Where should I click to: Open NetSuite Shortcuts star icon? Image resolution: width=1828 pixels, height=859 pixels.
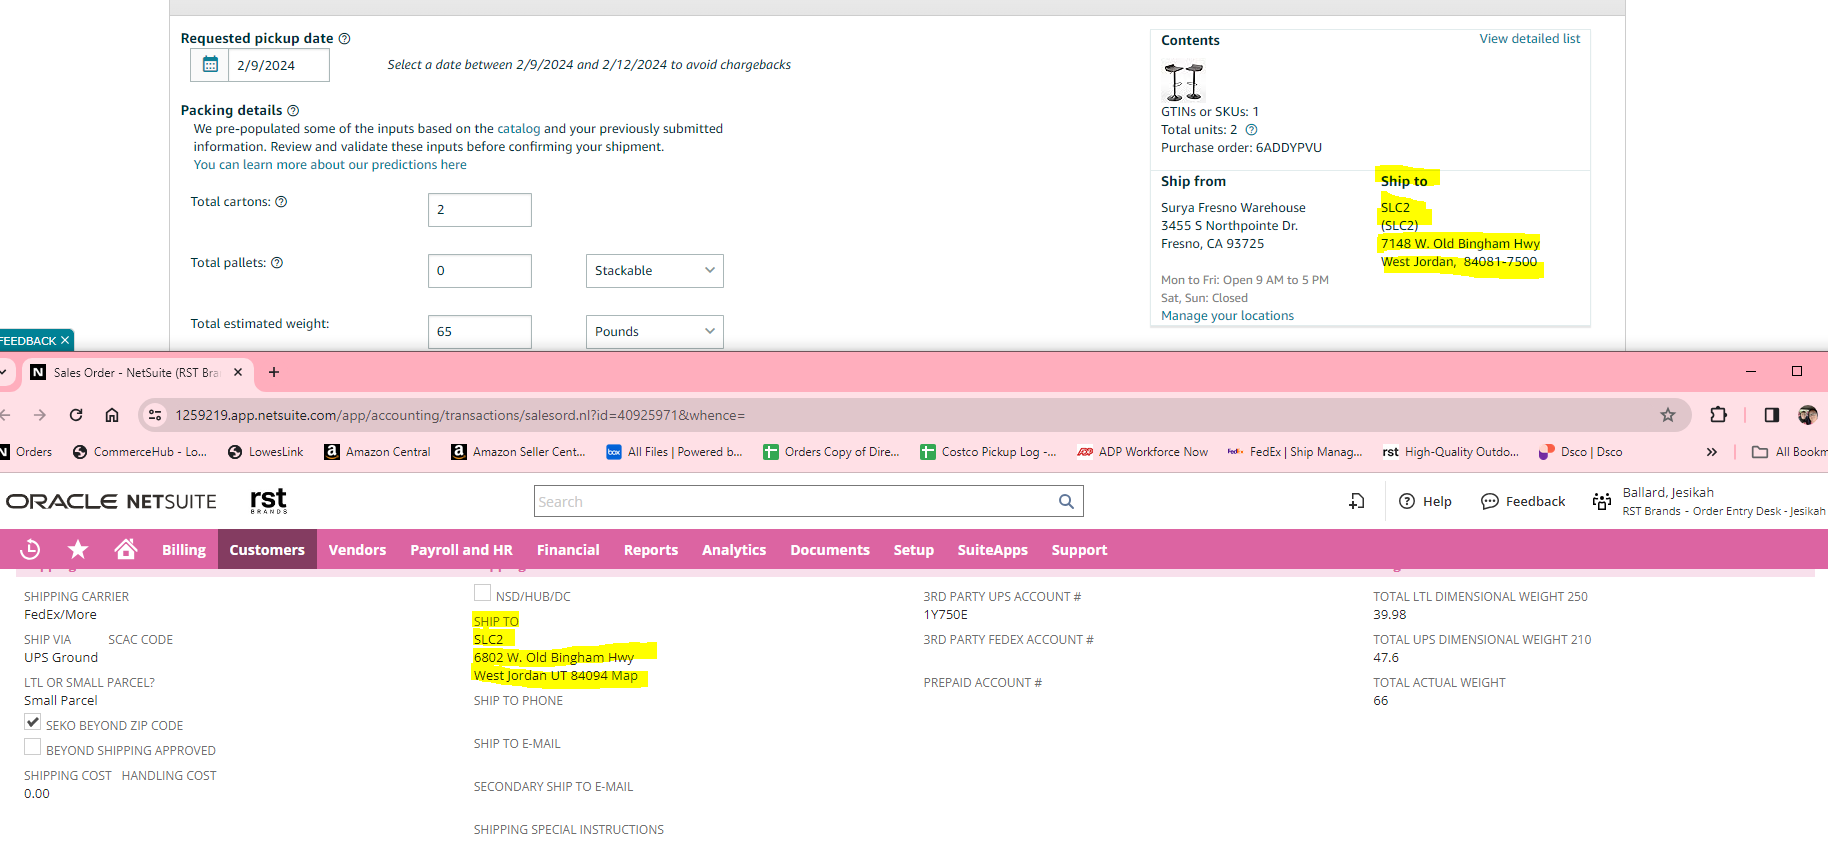[78, 549]
